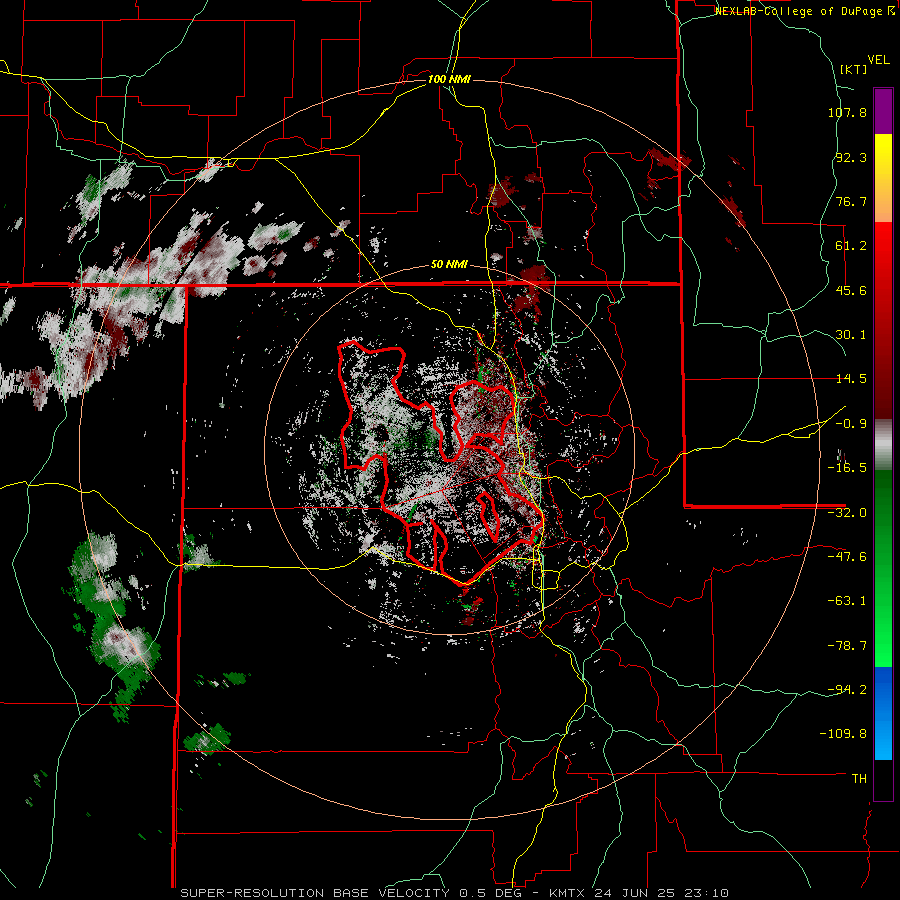The image size is (900, 900).
Task: Pick the blue segment of velocity color bar
Action: 883,713
